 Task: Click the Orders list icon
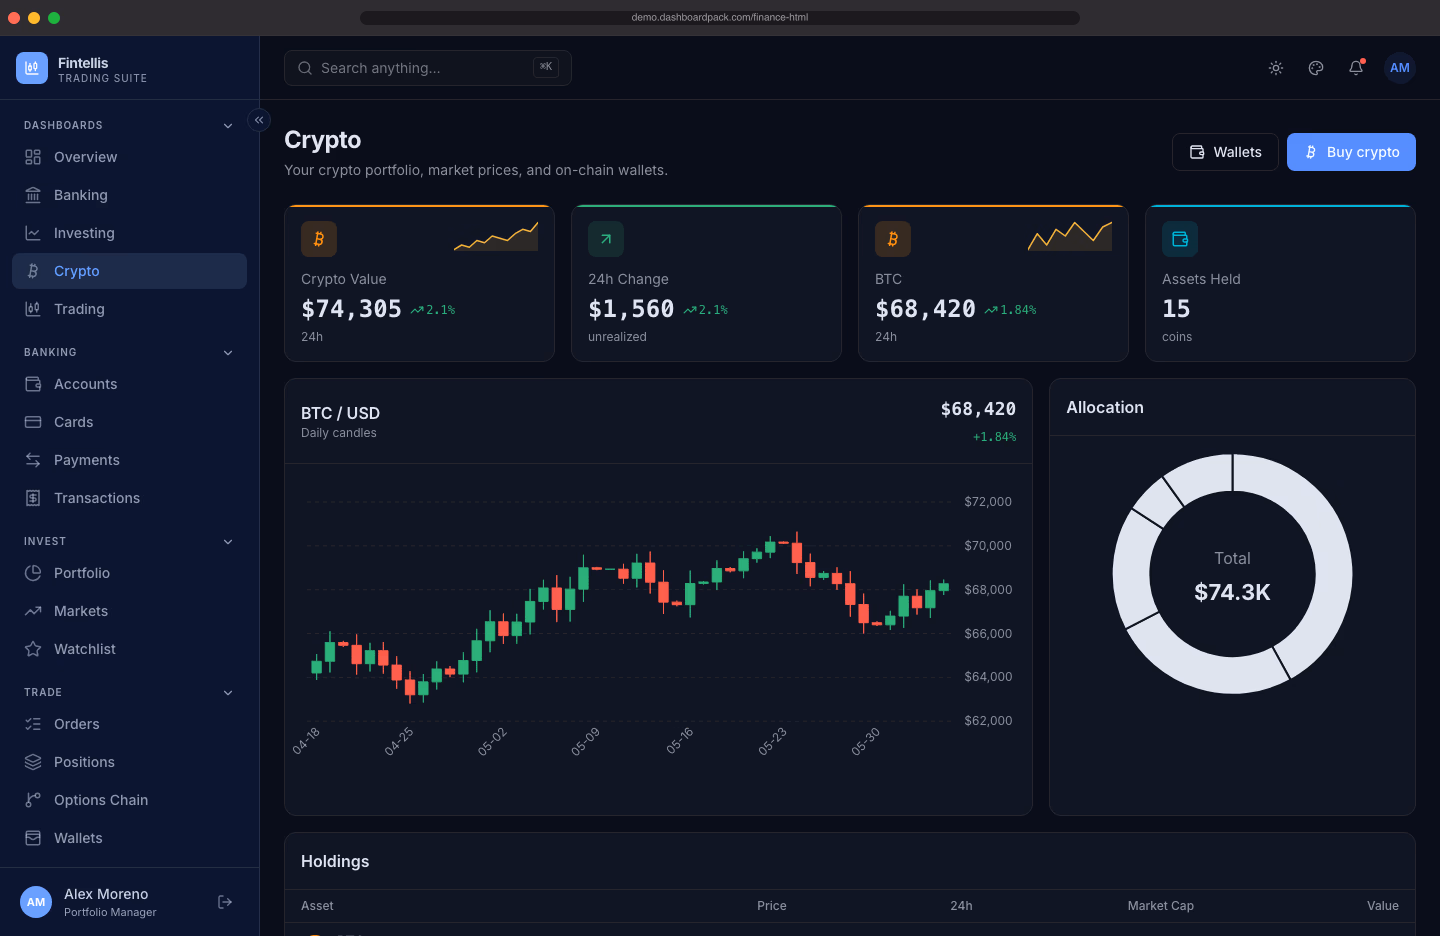click(33, 724)
